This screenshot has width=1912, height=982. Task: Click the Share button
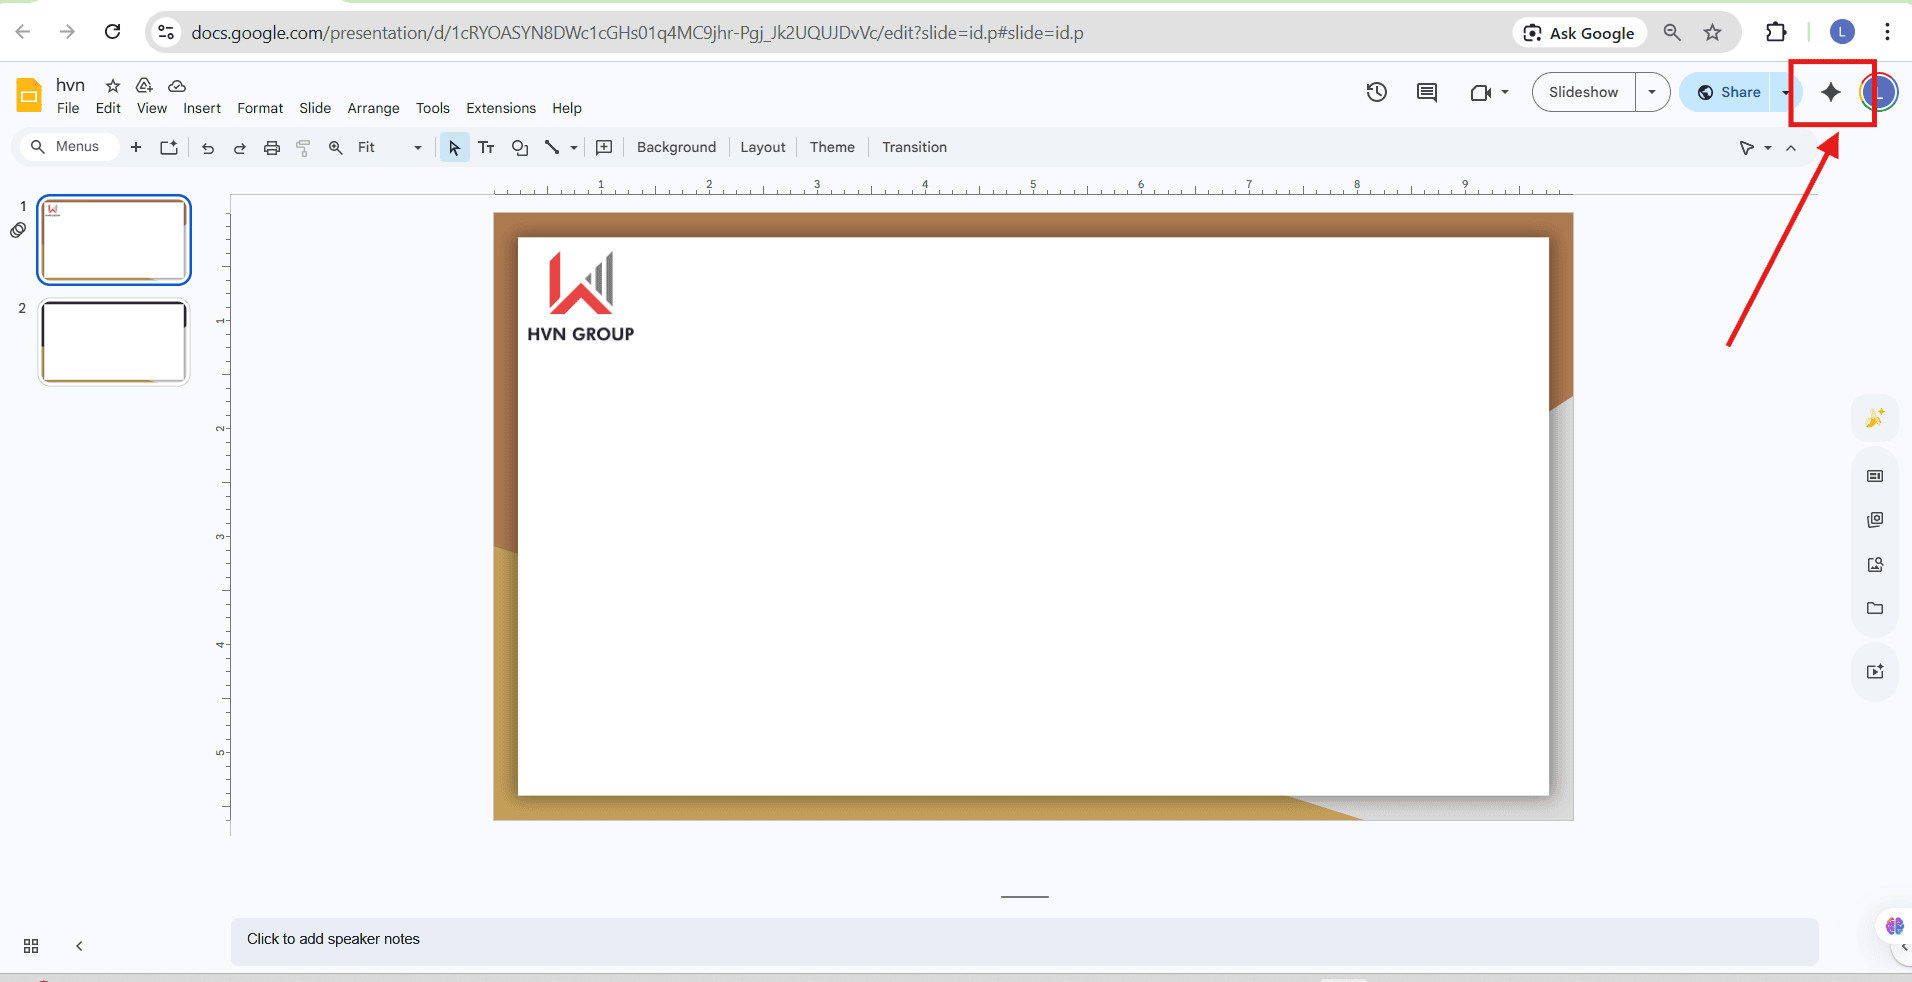tap(1729, 92)
